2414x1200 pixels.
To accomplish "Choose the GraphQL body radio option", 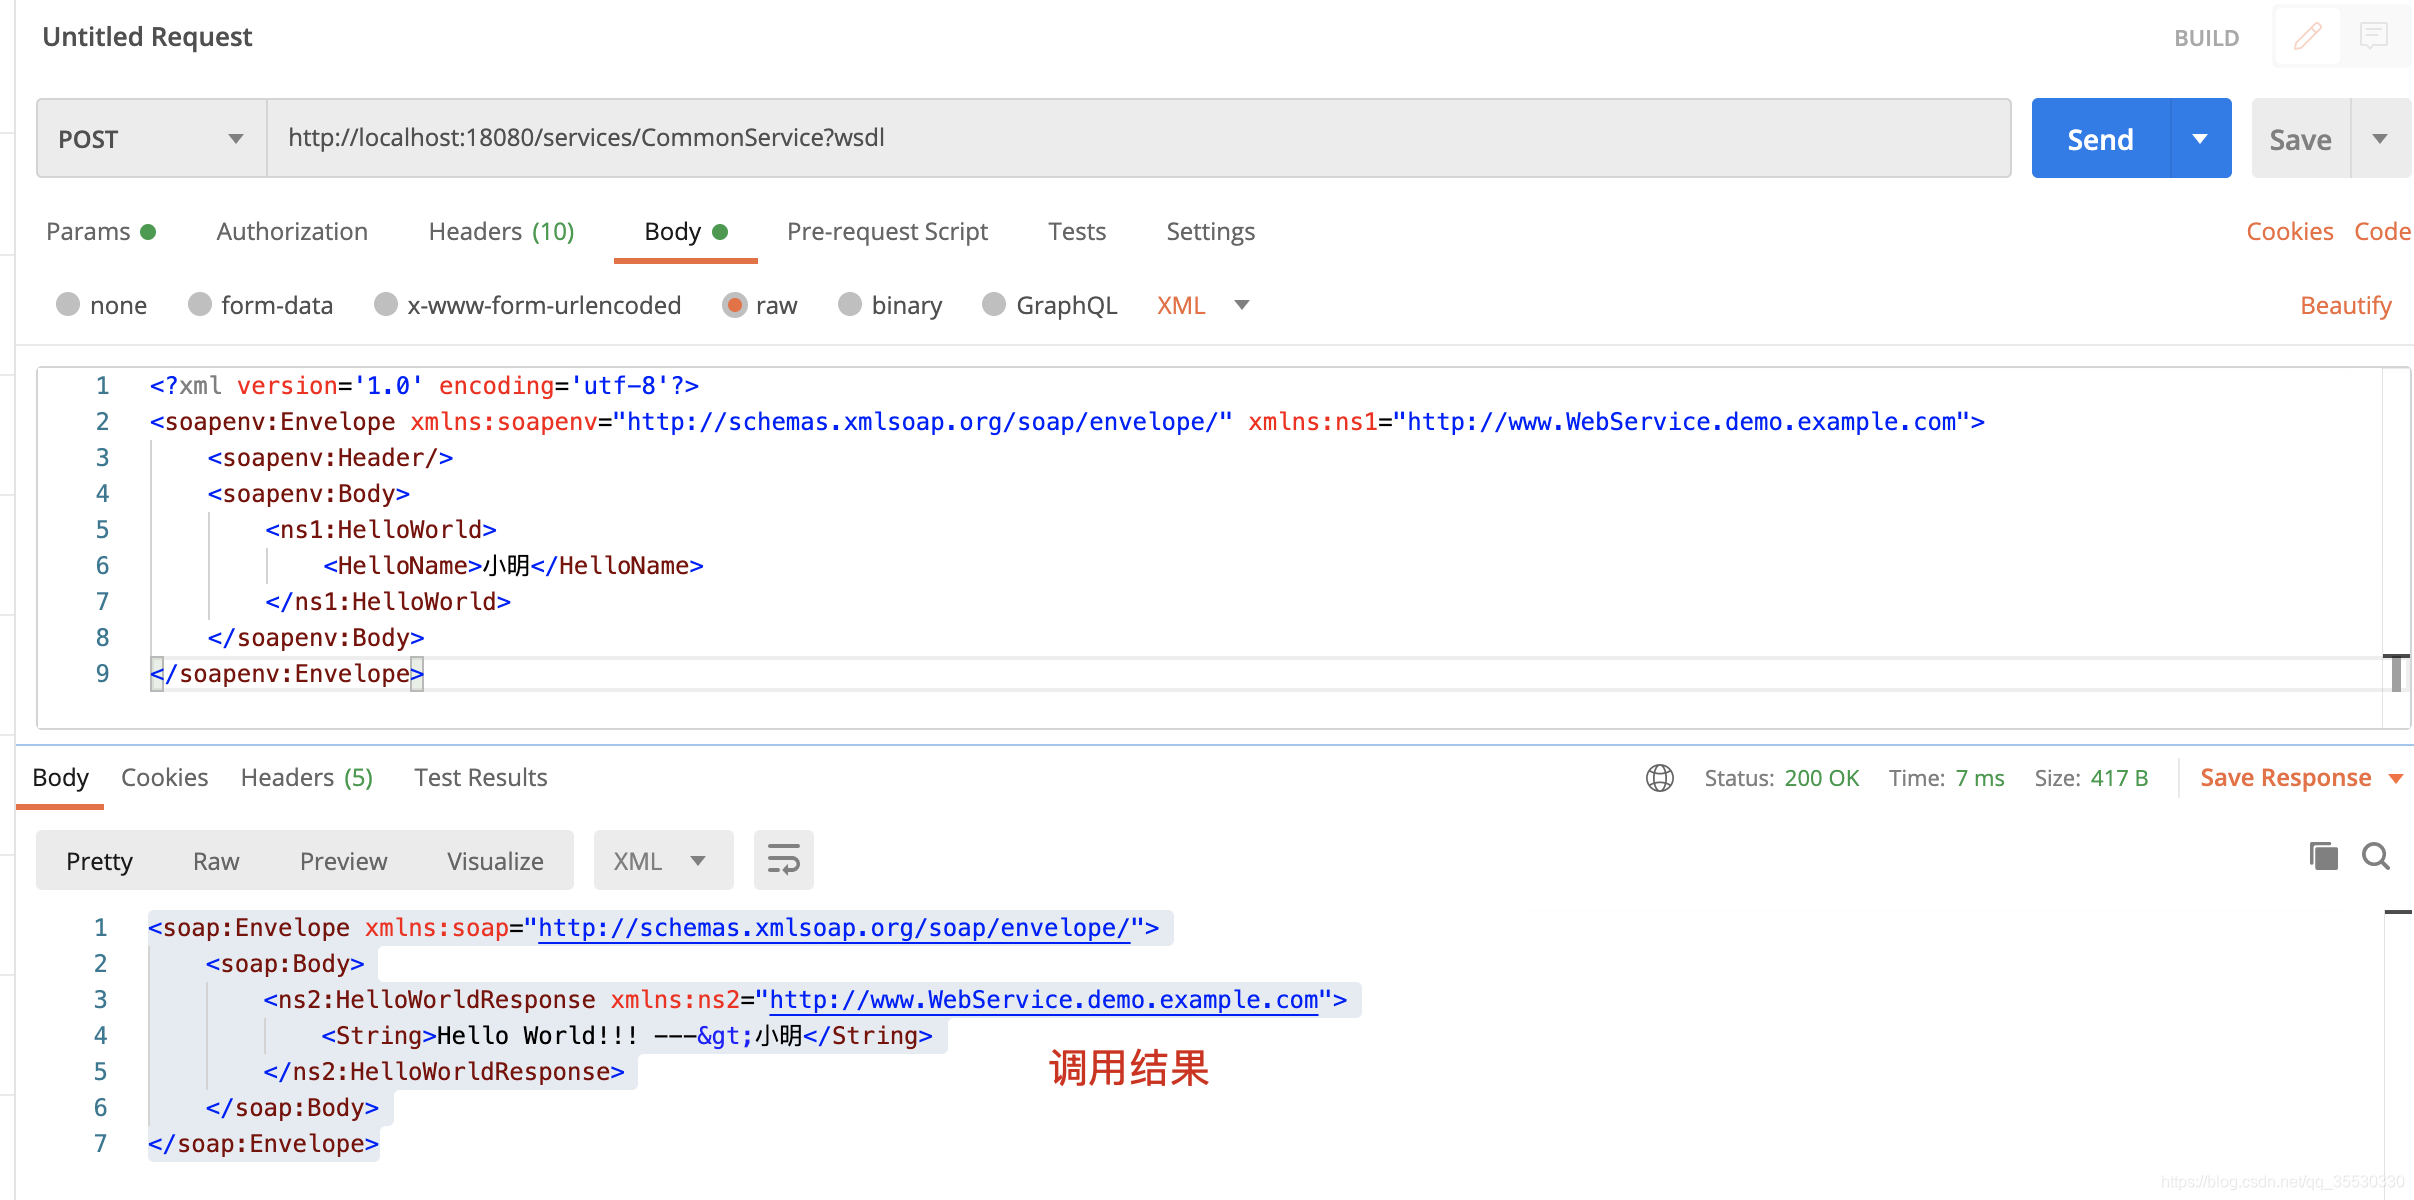I will [x=993, y=305].
